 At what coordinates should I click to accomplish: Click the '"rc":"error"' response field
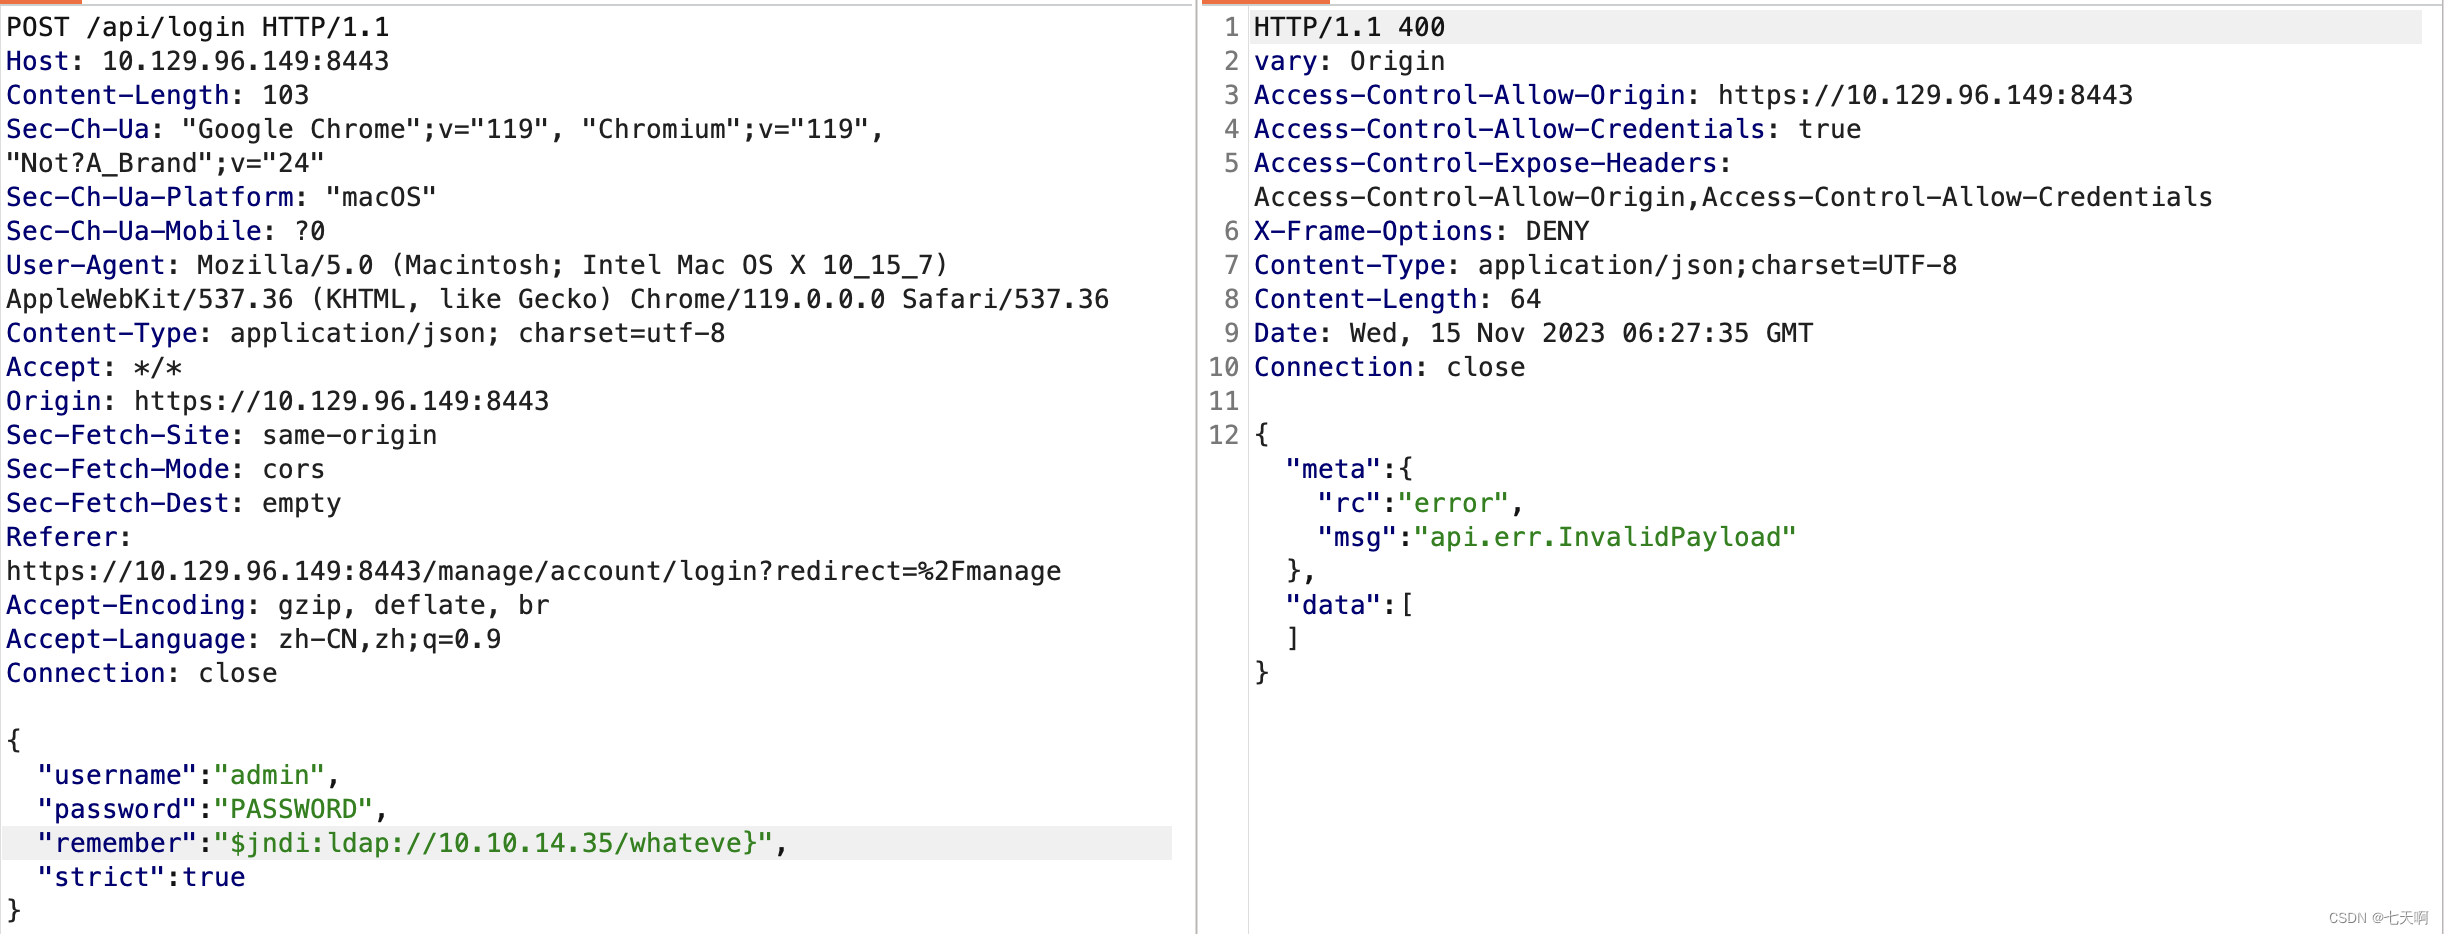(1421, 503)
